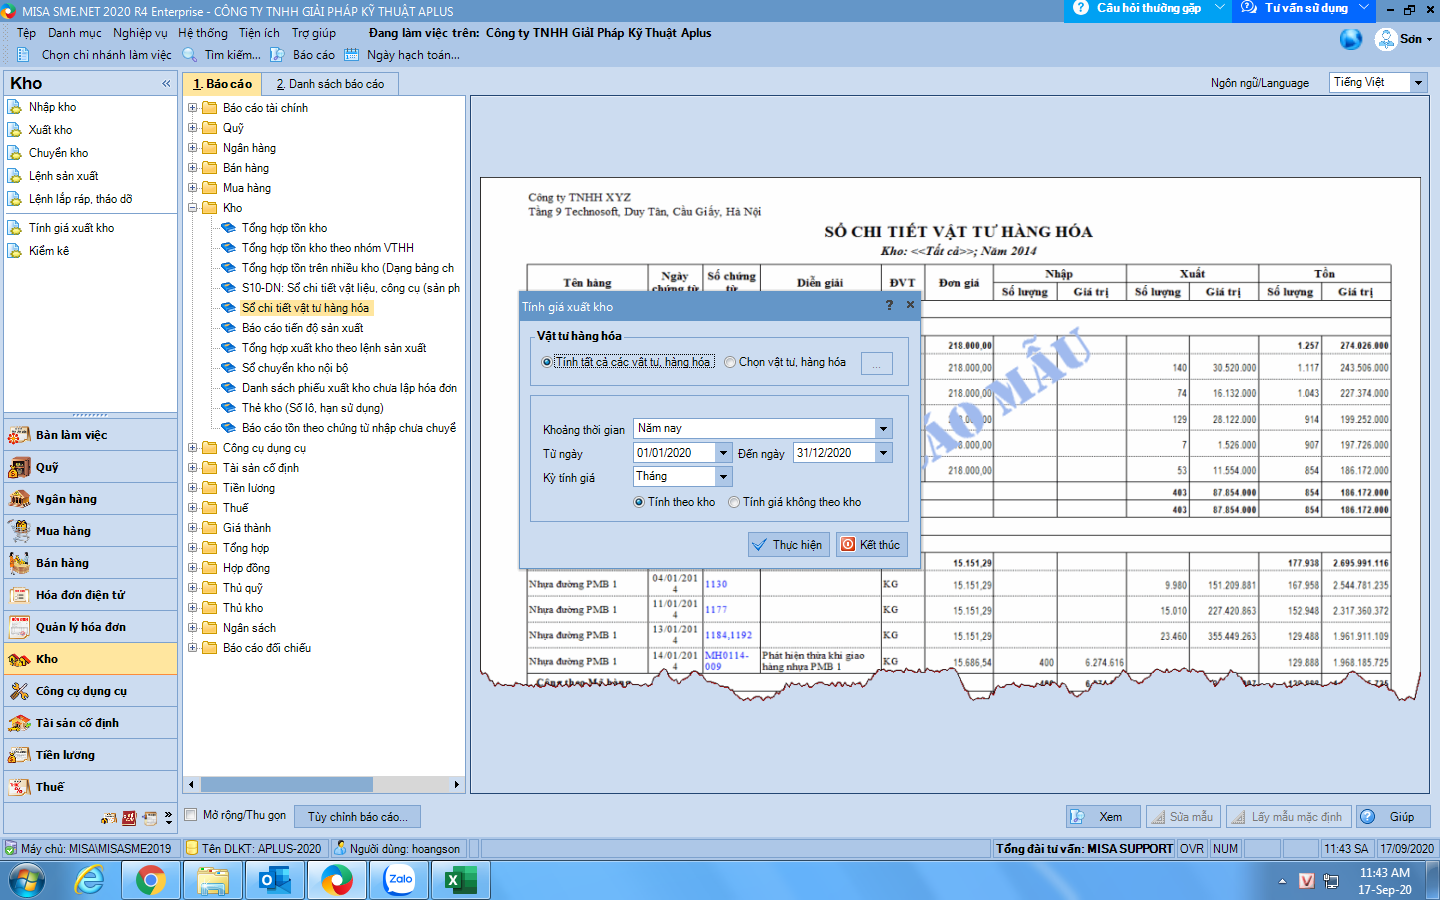This screenshot has height=900, width=1440.
Task: Switch to Danh sách báo cáo tab
Action: [330, 84]
